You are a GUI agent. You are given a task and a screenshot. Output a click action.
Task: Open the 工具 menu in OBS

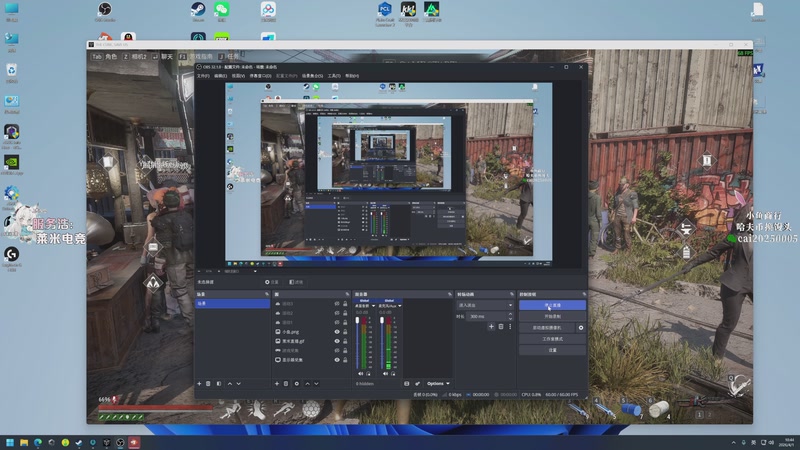click(334, 75)
